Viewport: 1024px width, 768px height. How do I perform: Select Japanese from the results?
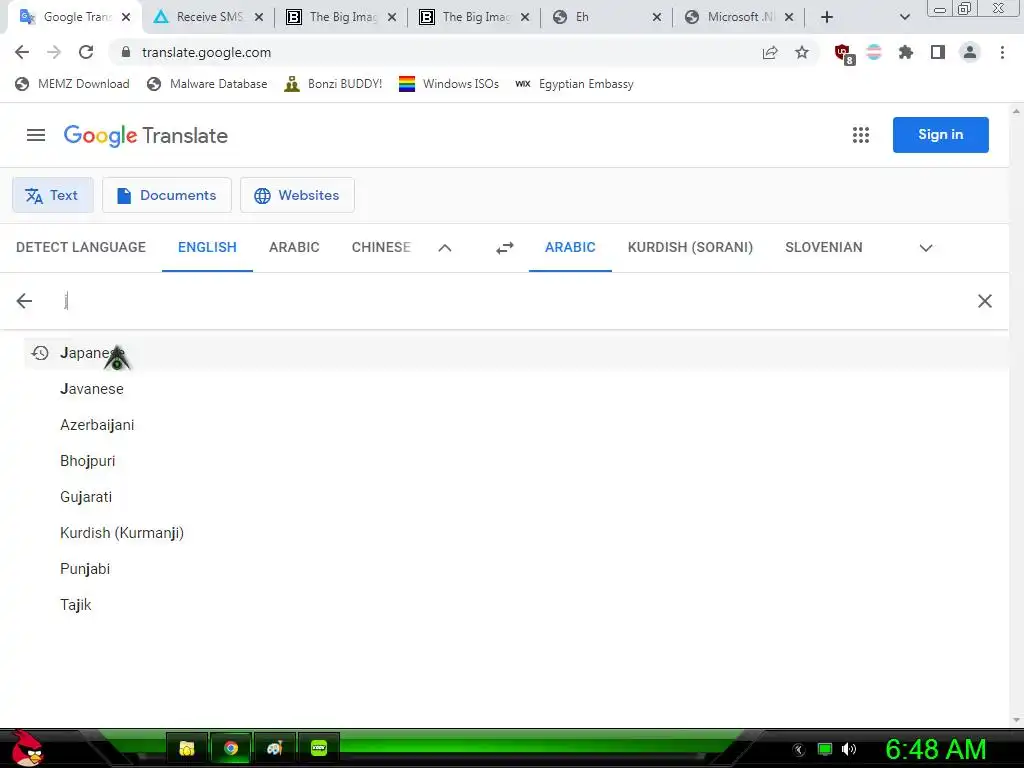[x=517, y=353]
